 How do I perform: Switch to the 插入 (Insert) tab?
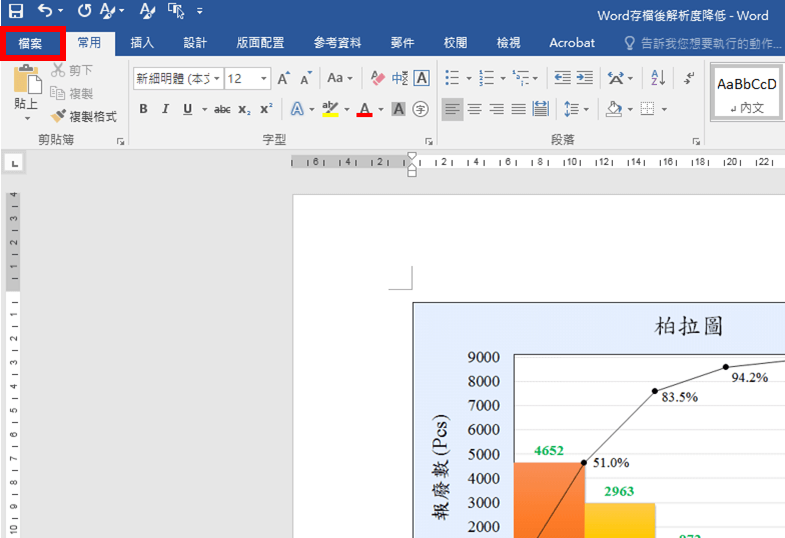coord(142,43)
